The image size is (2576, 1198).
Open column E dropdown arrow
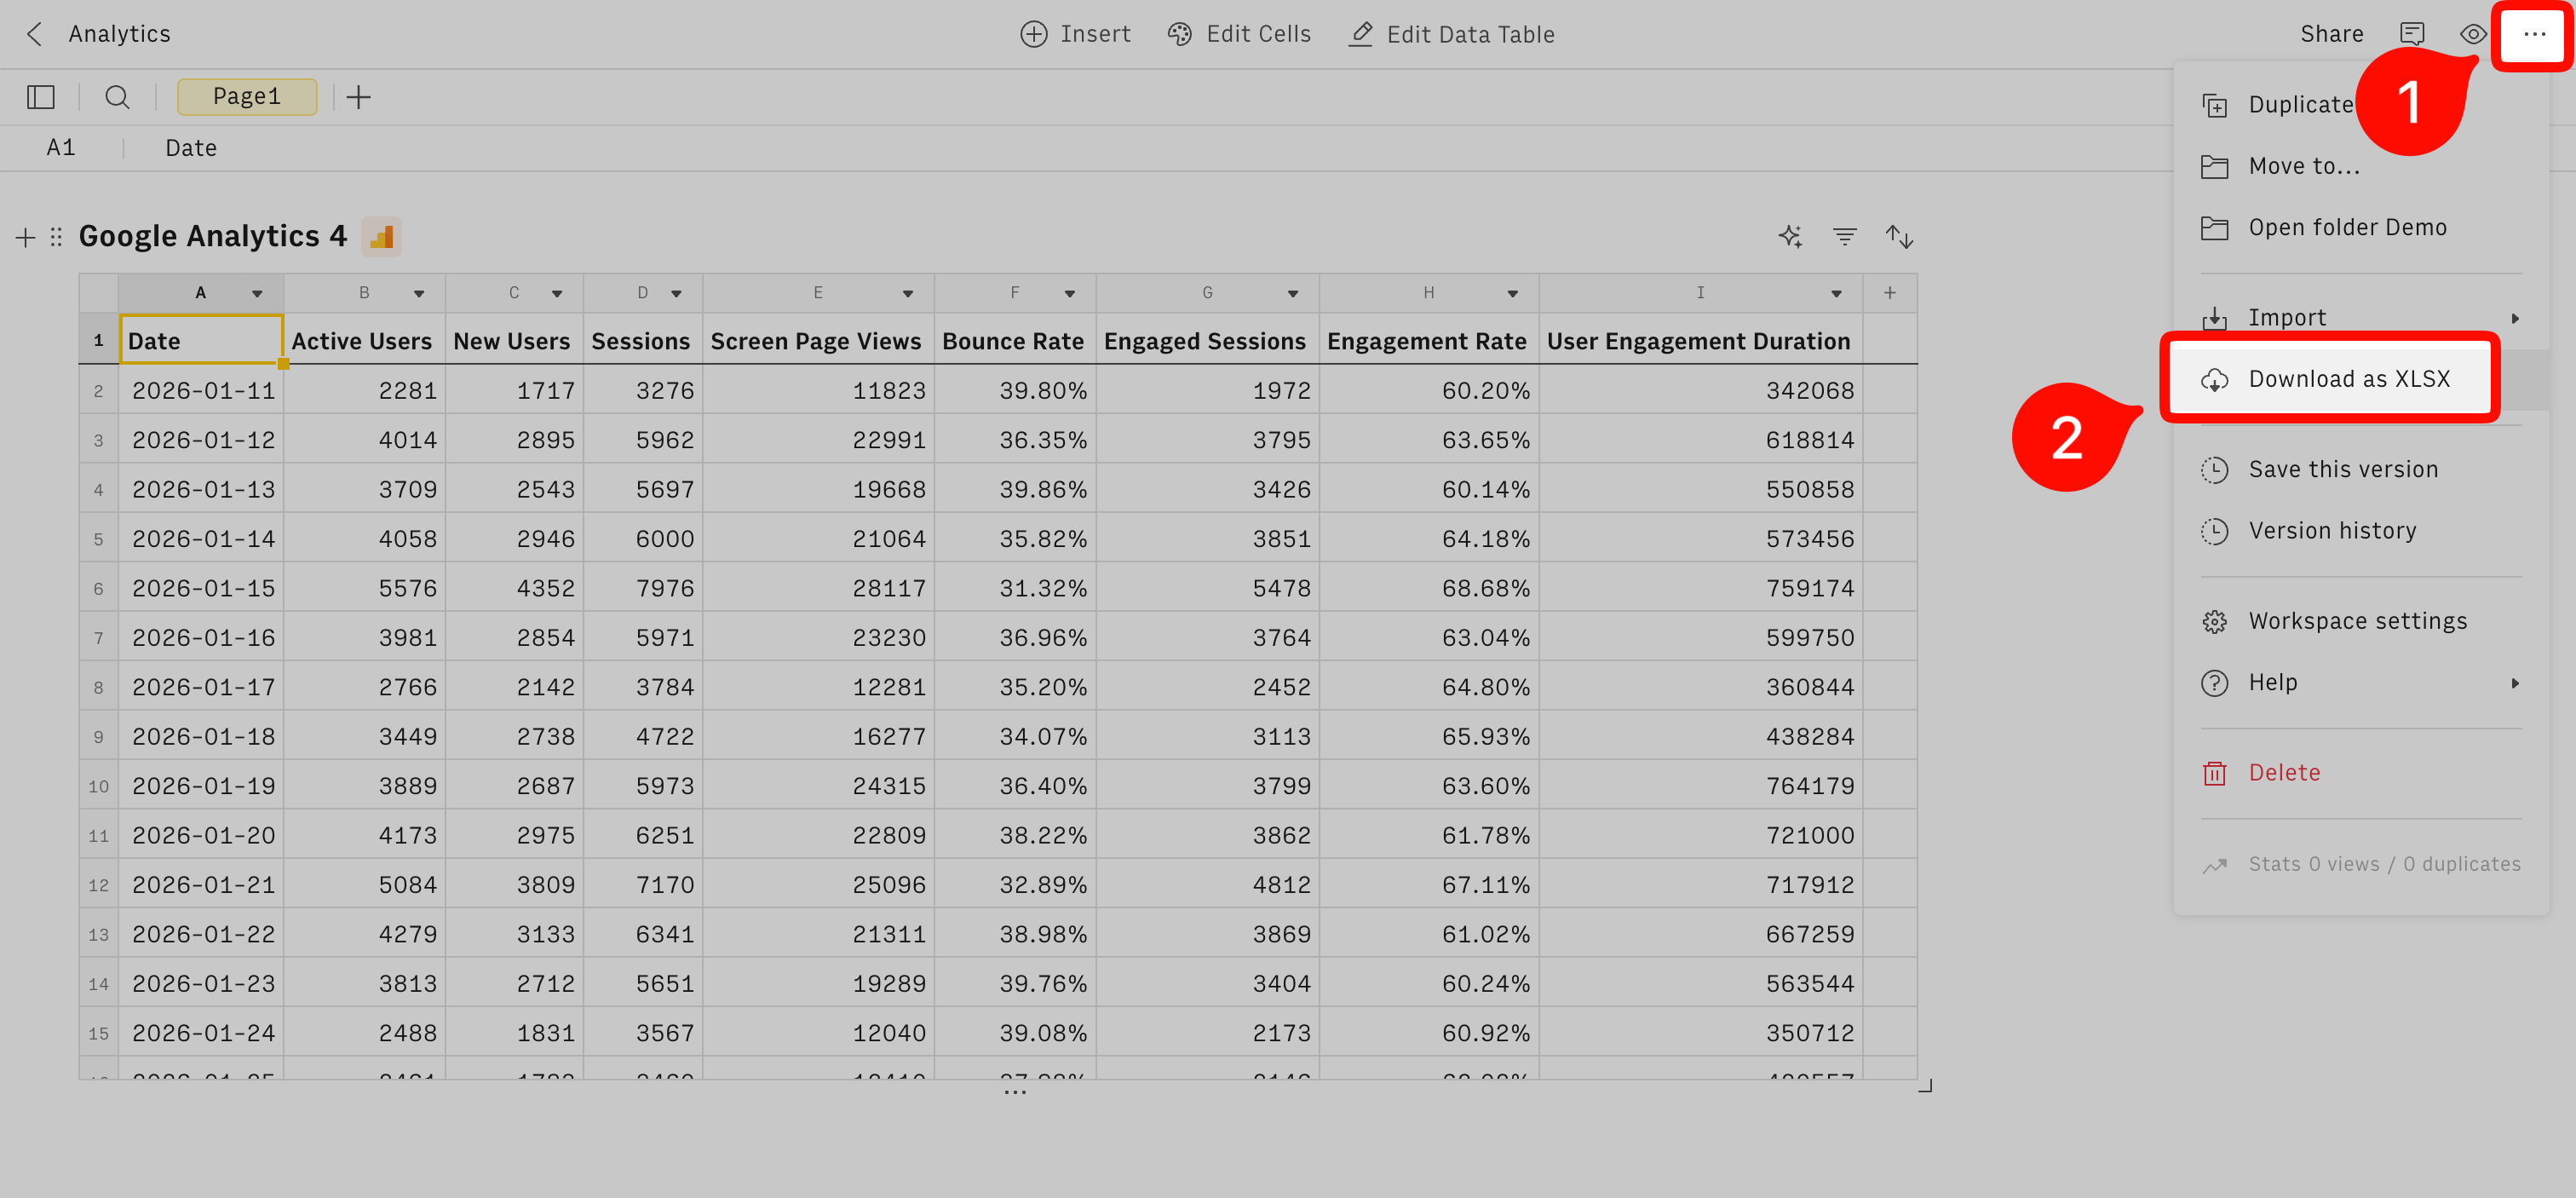coord(907,293)
